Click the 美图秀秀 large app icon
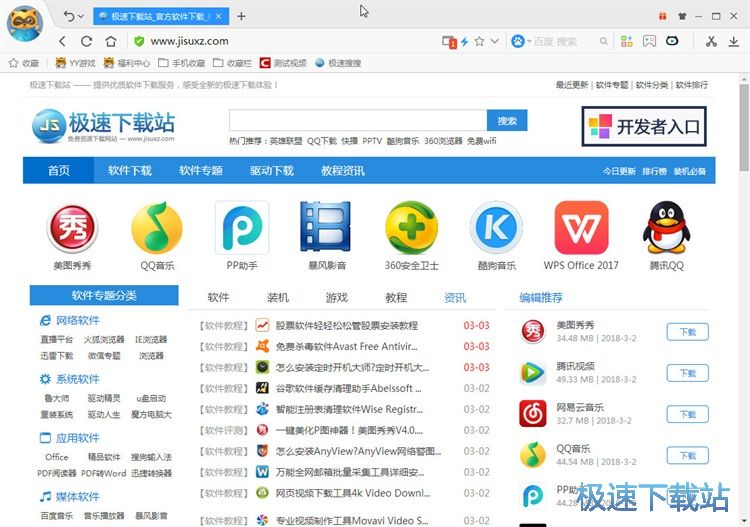Screen dimensions: 750x527 [72, 228]
